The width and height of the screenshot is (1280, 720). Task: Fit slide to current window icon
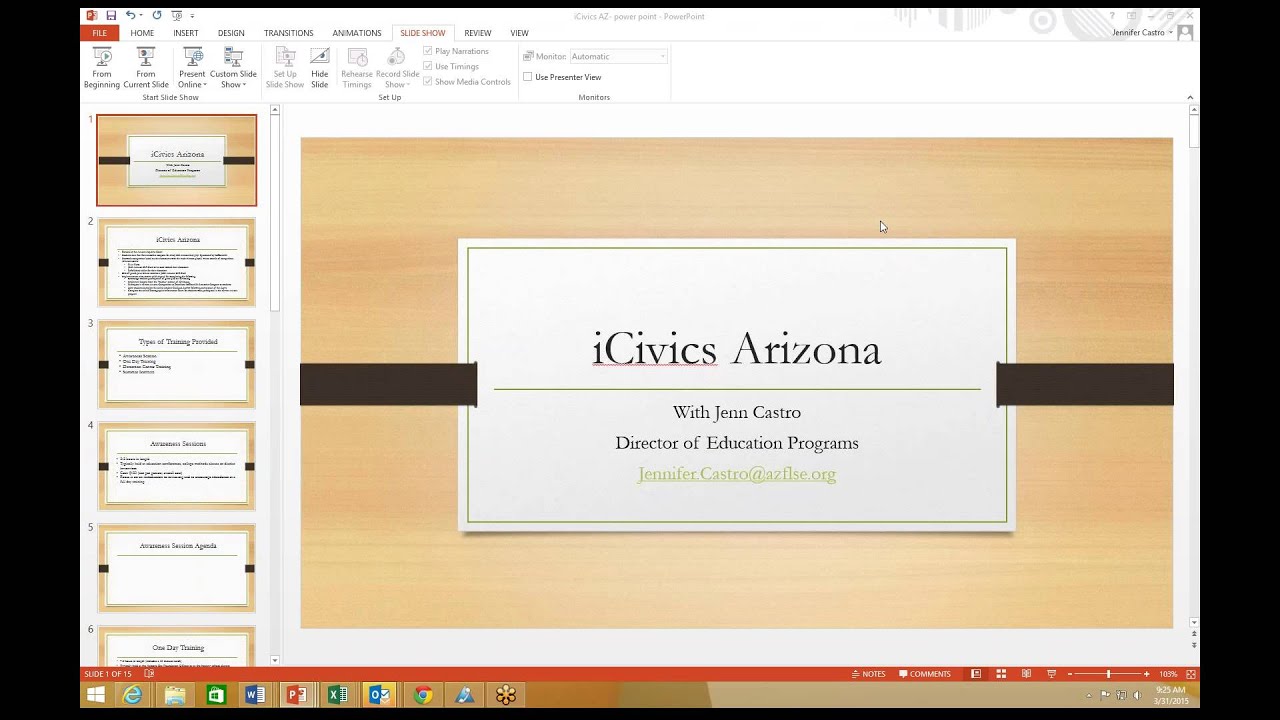point(1190,674)
